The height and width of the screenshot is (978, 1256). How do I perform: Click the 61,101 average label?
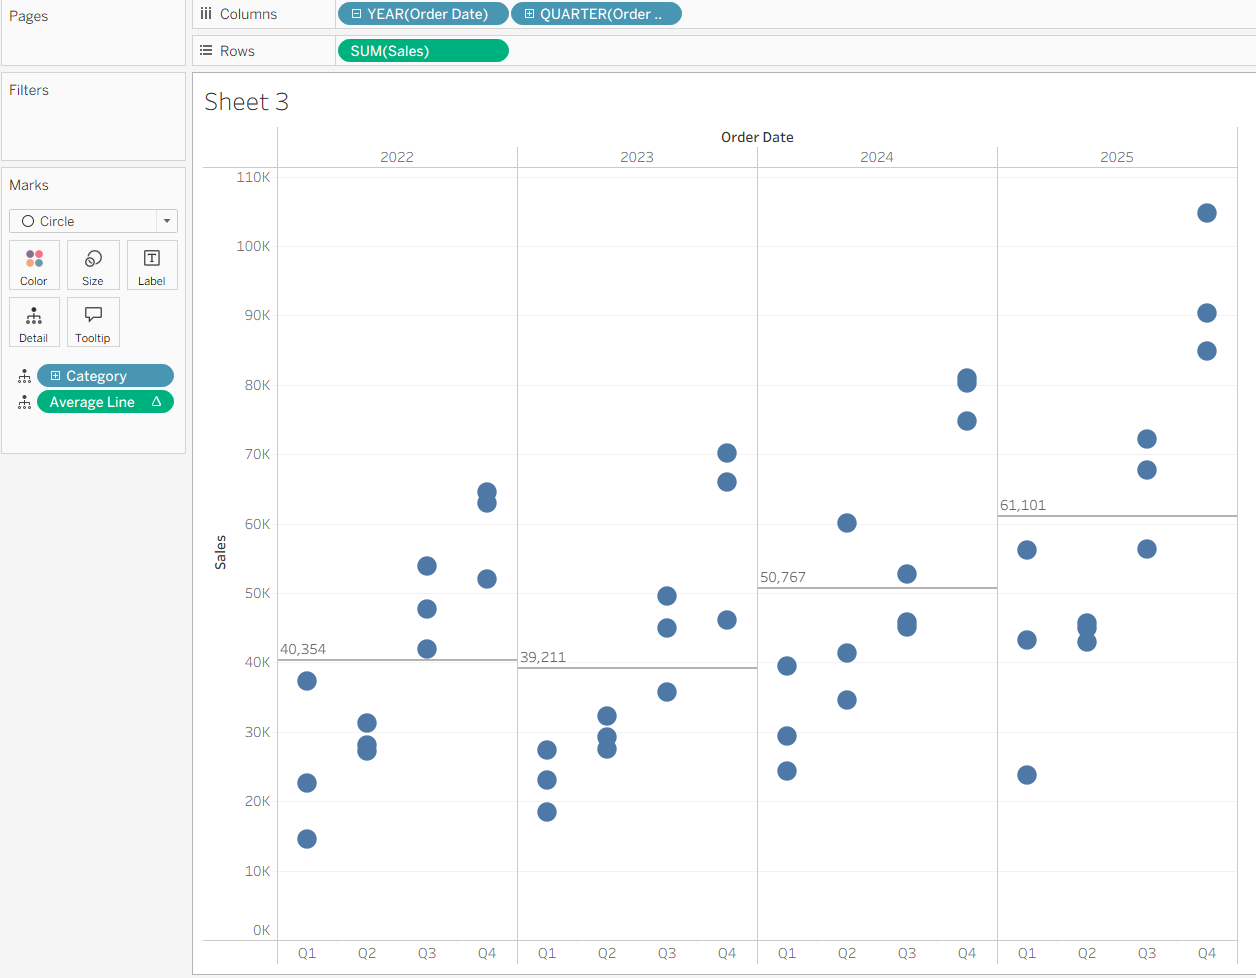1023,505
